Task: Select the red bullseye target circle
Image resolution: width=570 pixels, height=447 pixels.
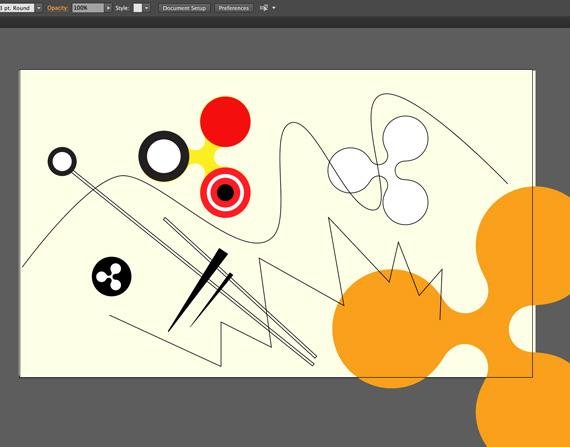Action: [225, 192]
